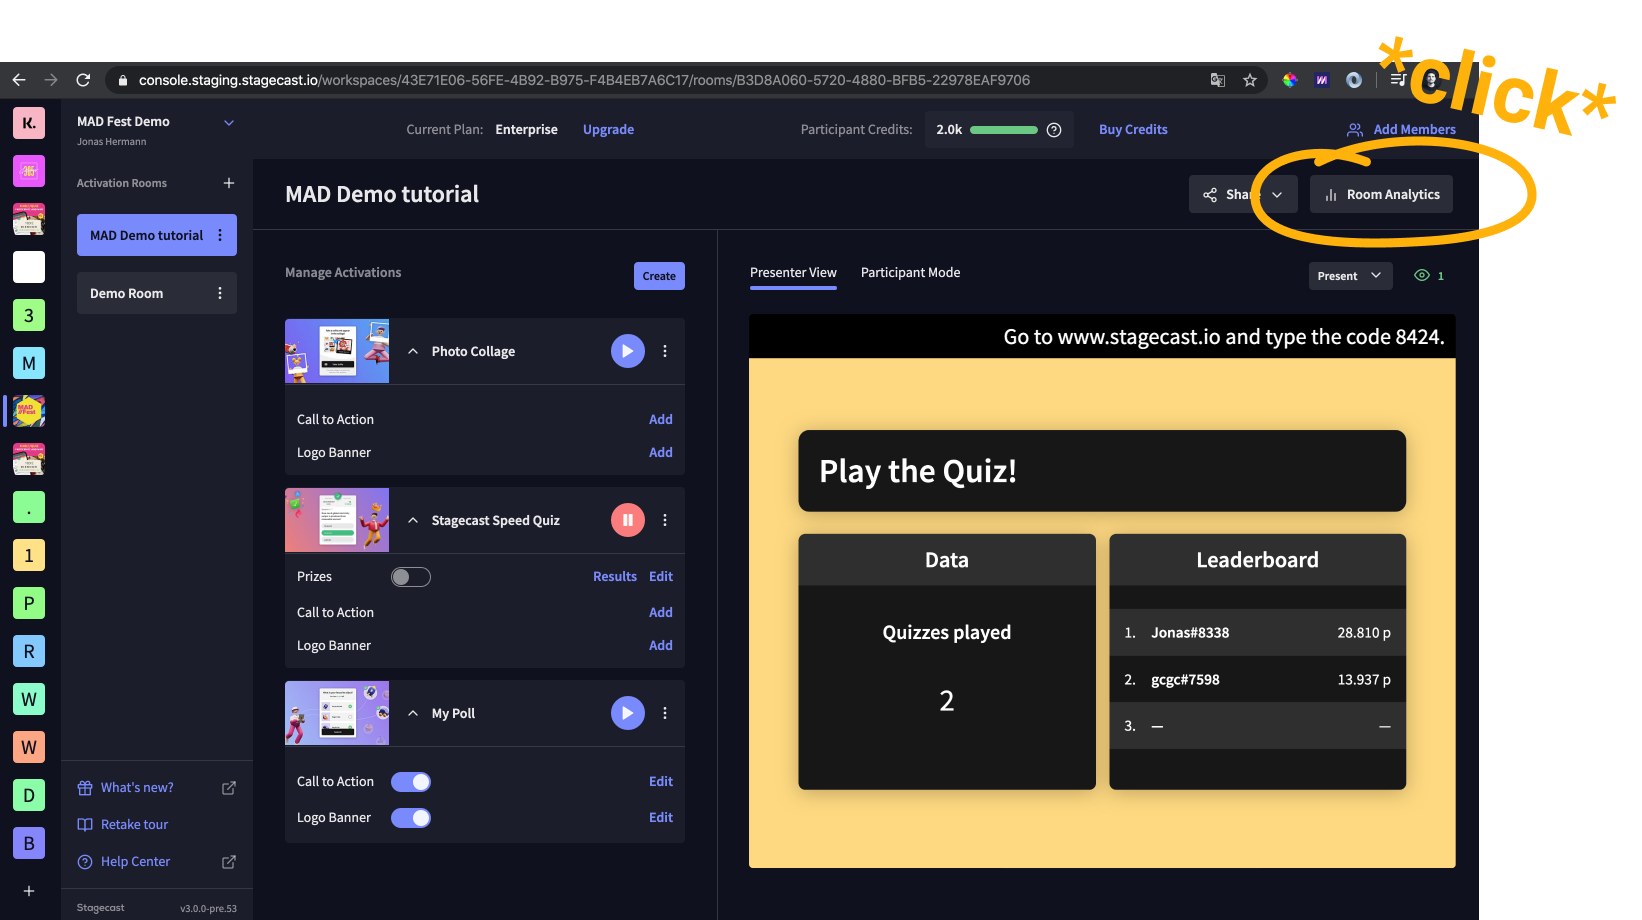Image resolution: width=1642 pixels, height=920 pixels.
Task: Toggle the Prizes switch on
Action: click(411, 577)
